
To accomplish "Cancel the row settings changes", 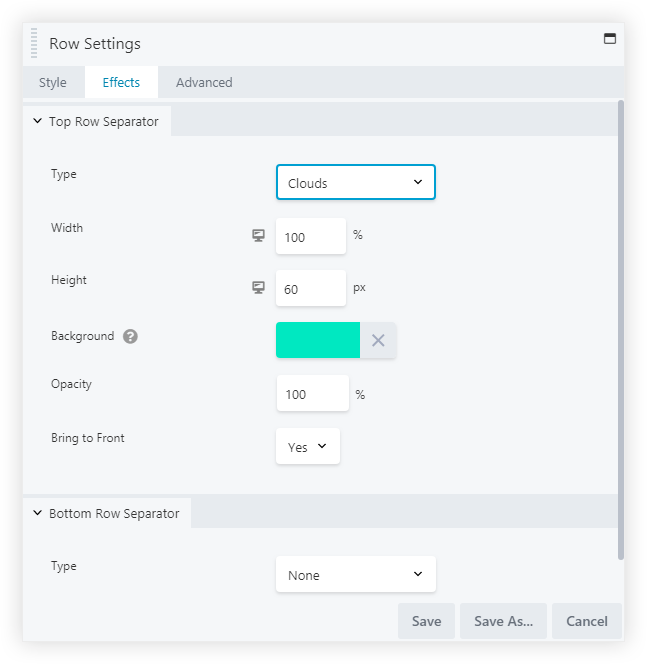I will tap(586, 621).
